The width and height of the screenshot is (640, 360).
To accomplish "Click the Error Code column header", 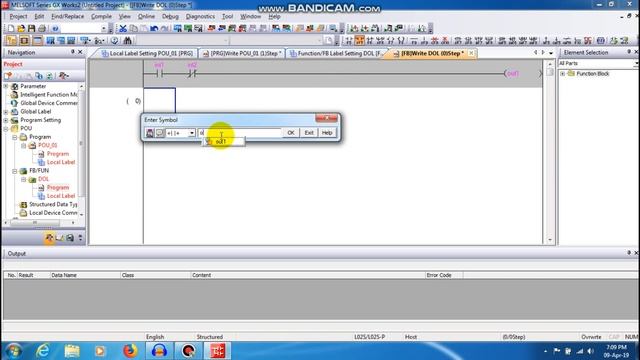I will [x=444, y=275].
